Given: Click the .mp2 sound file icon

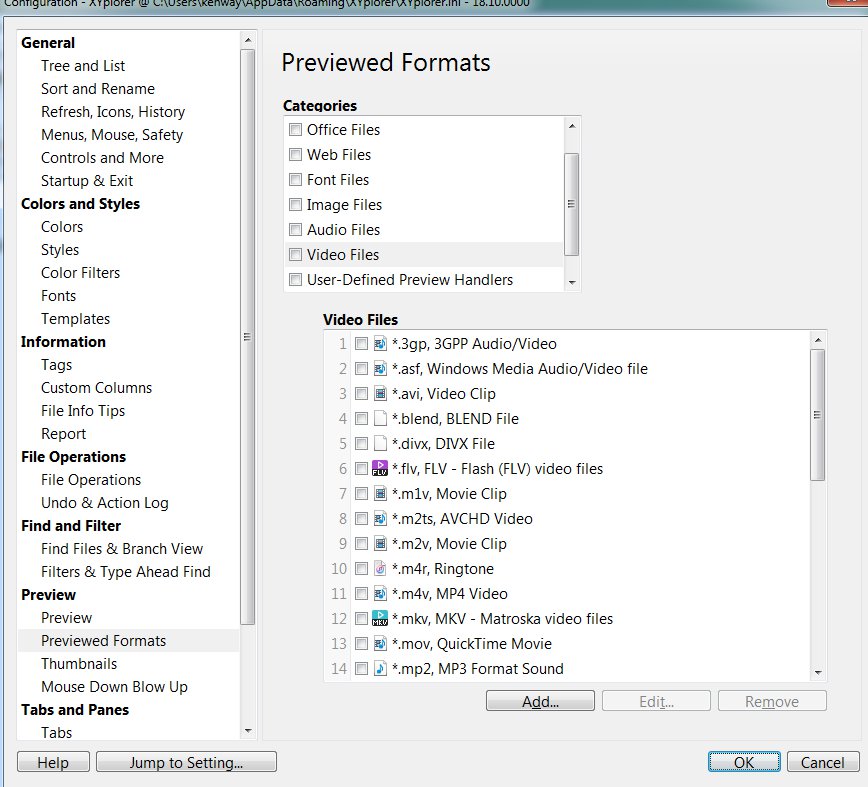Looking at the screenshot, I should (x=380, y=668).
